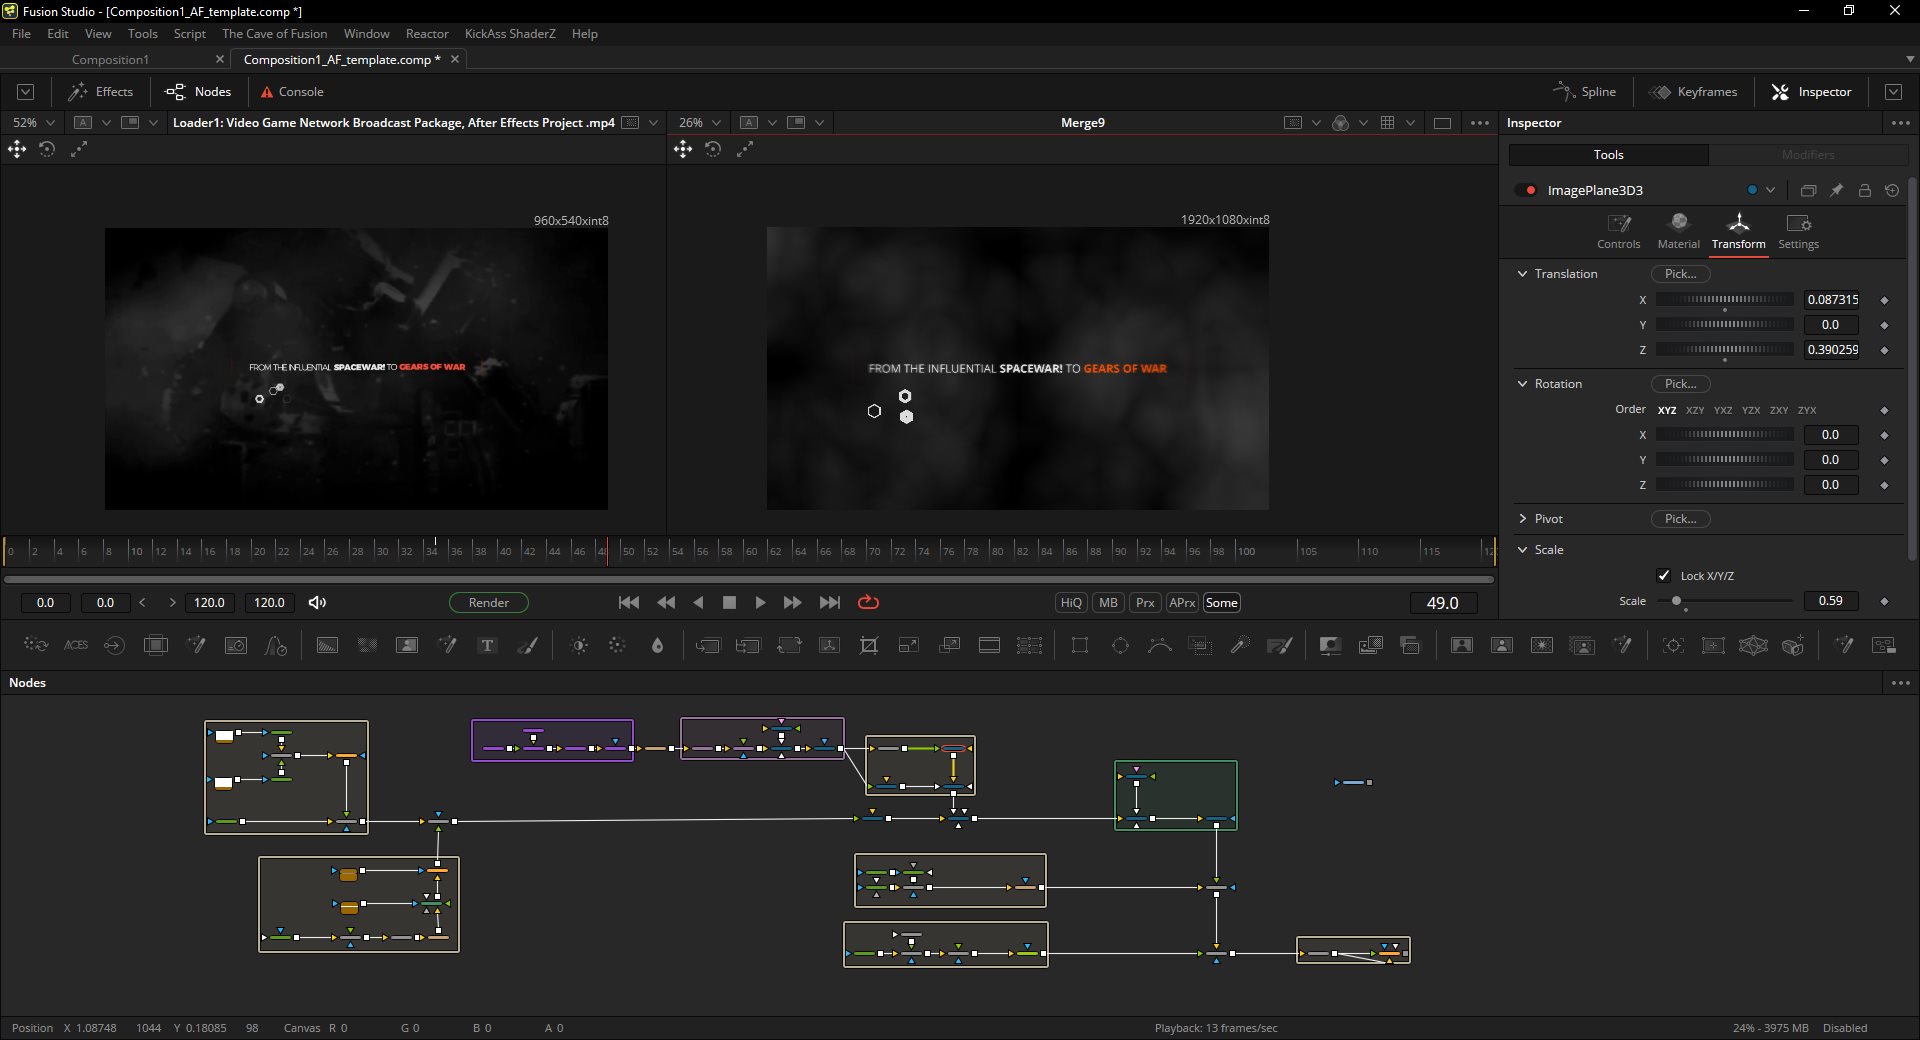
Task: Add a Blur droplet tool
Action: click(657, 645)
